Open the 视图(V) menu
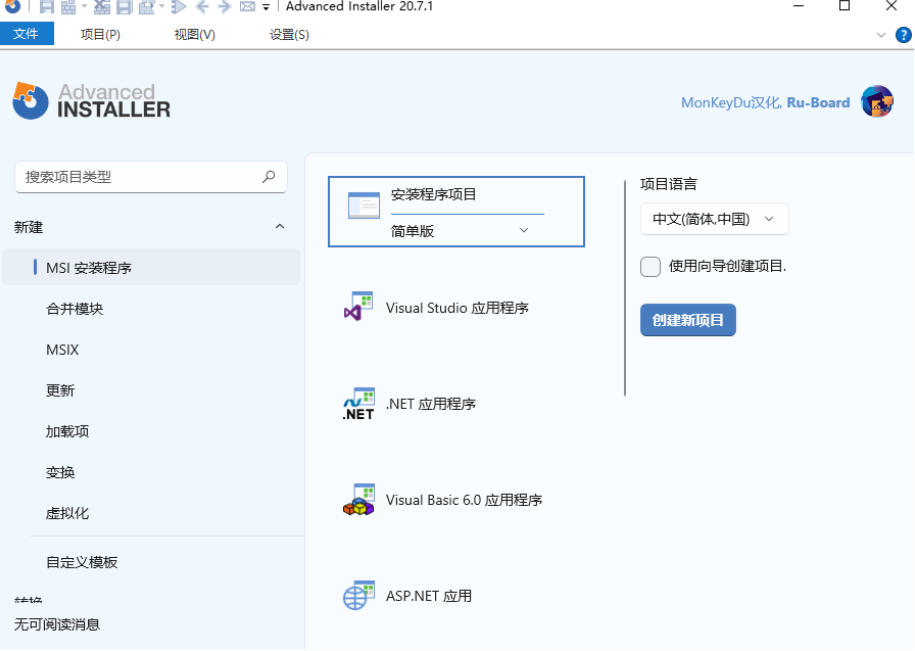Image resolution: width=915 pixels, height=651 pixels. tap(193, 33)
